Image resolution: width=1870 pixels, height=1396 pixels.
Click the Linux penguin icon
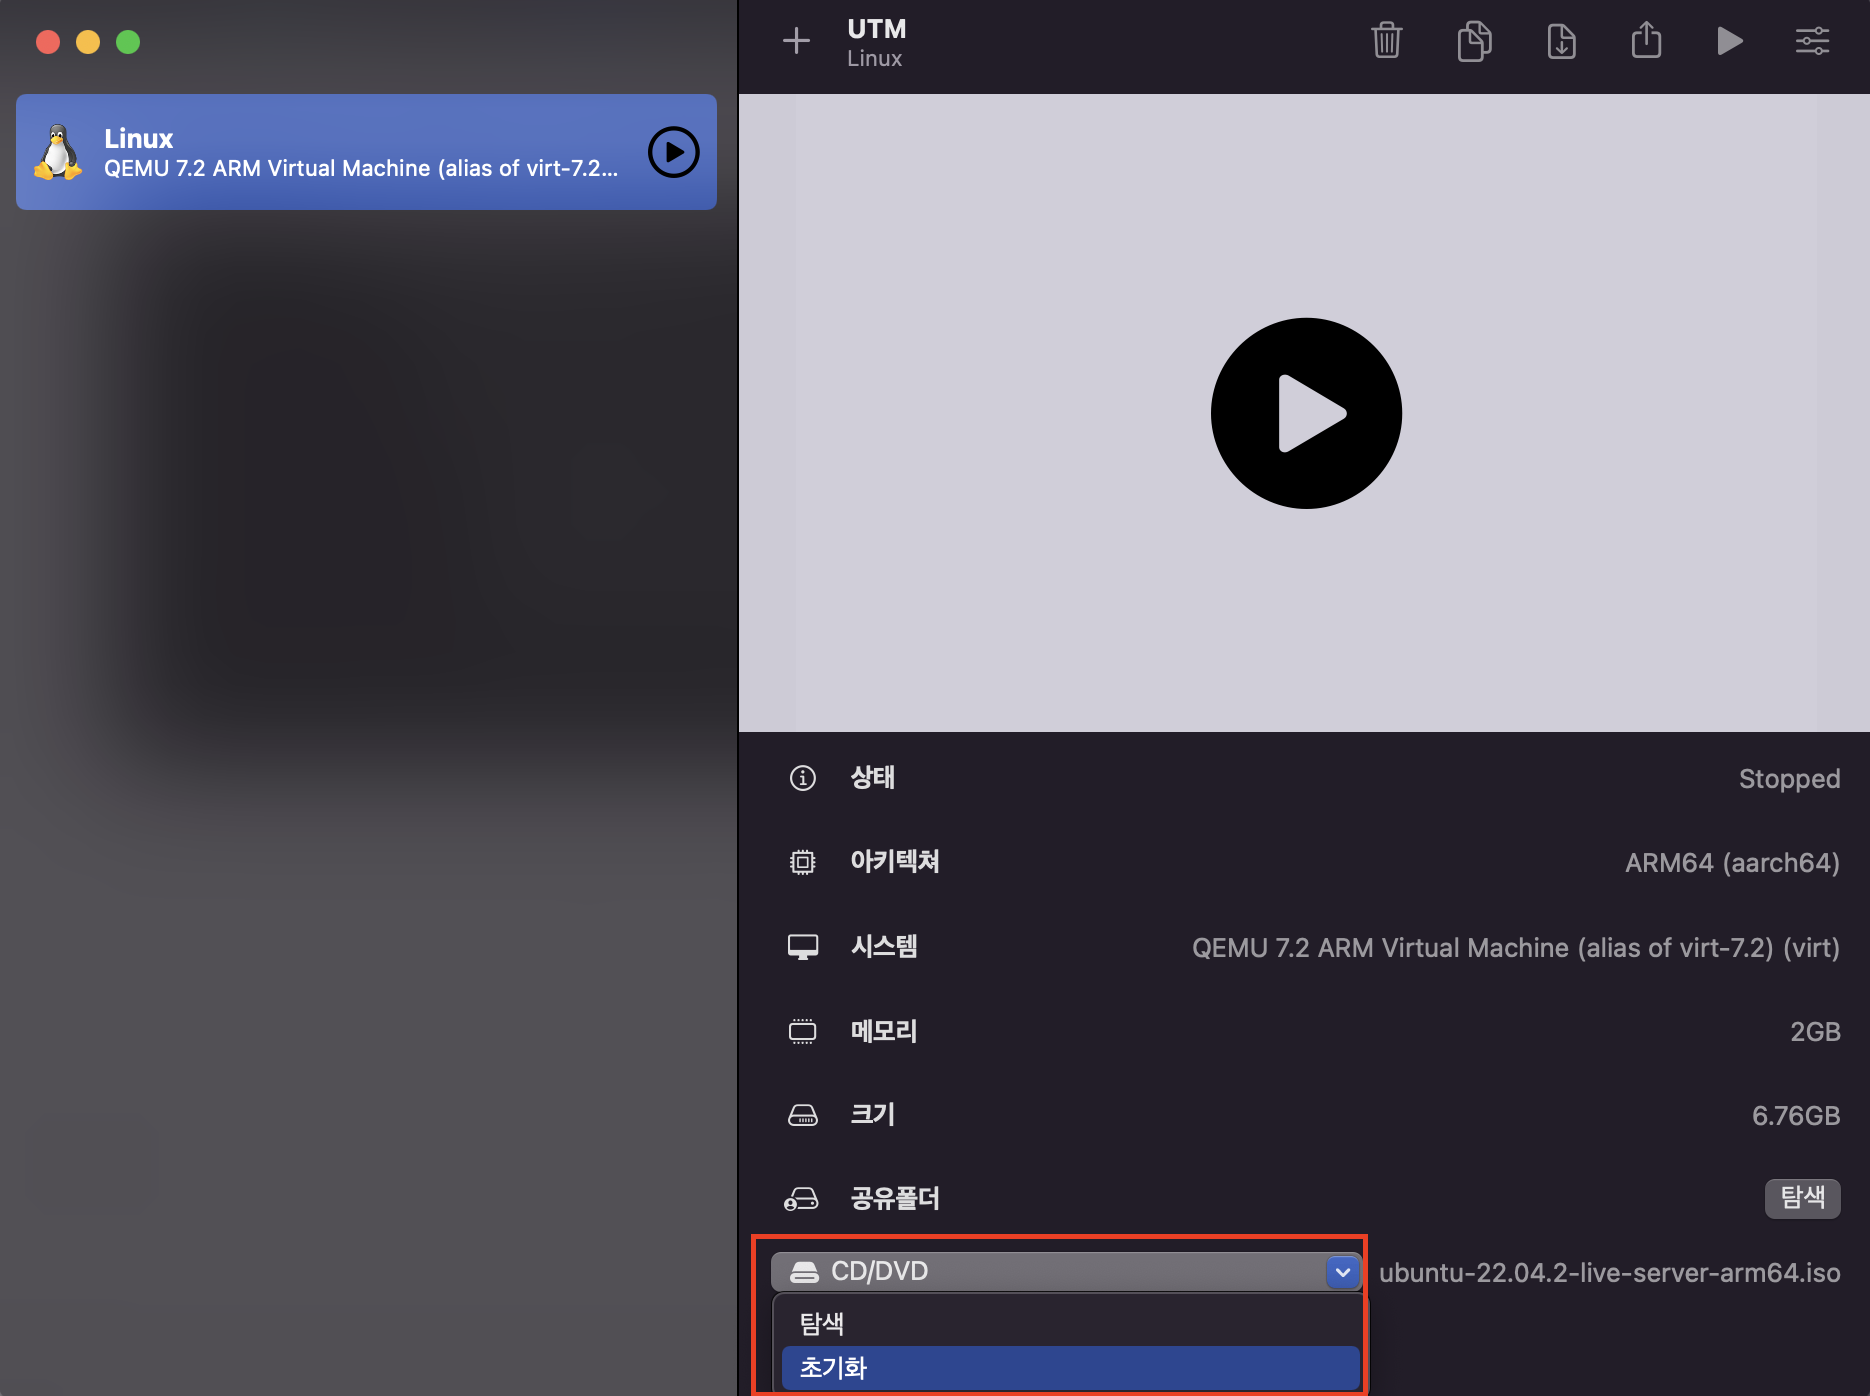(58, 152)
